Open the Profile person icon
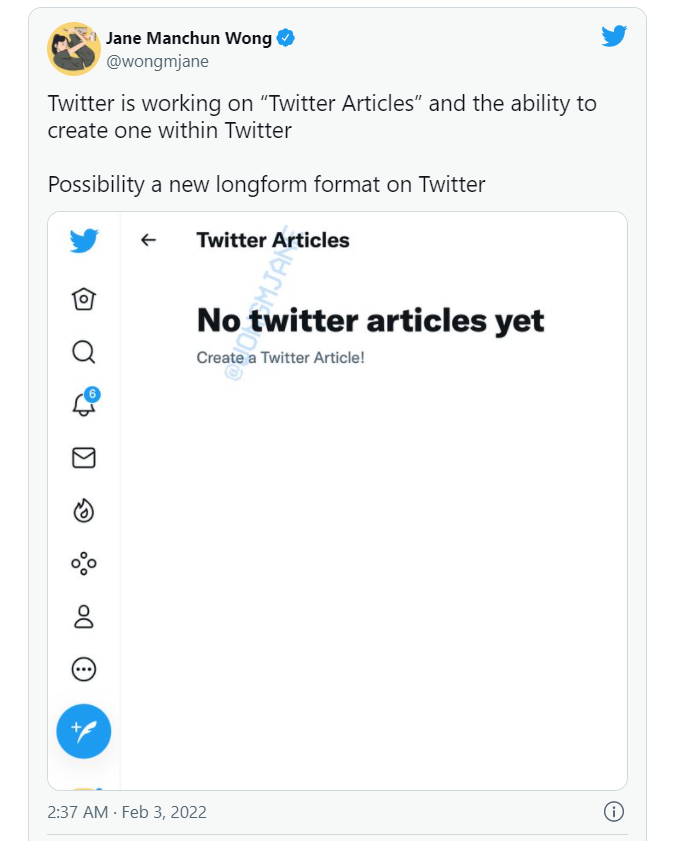 point(84,616)
